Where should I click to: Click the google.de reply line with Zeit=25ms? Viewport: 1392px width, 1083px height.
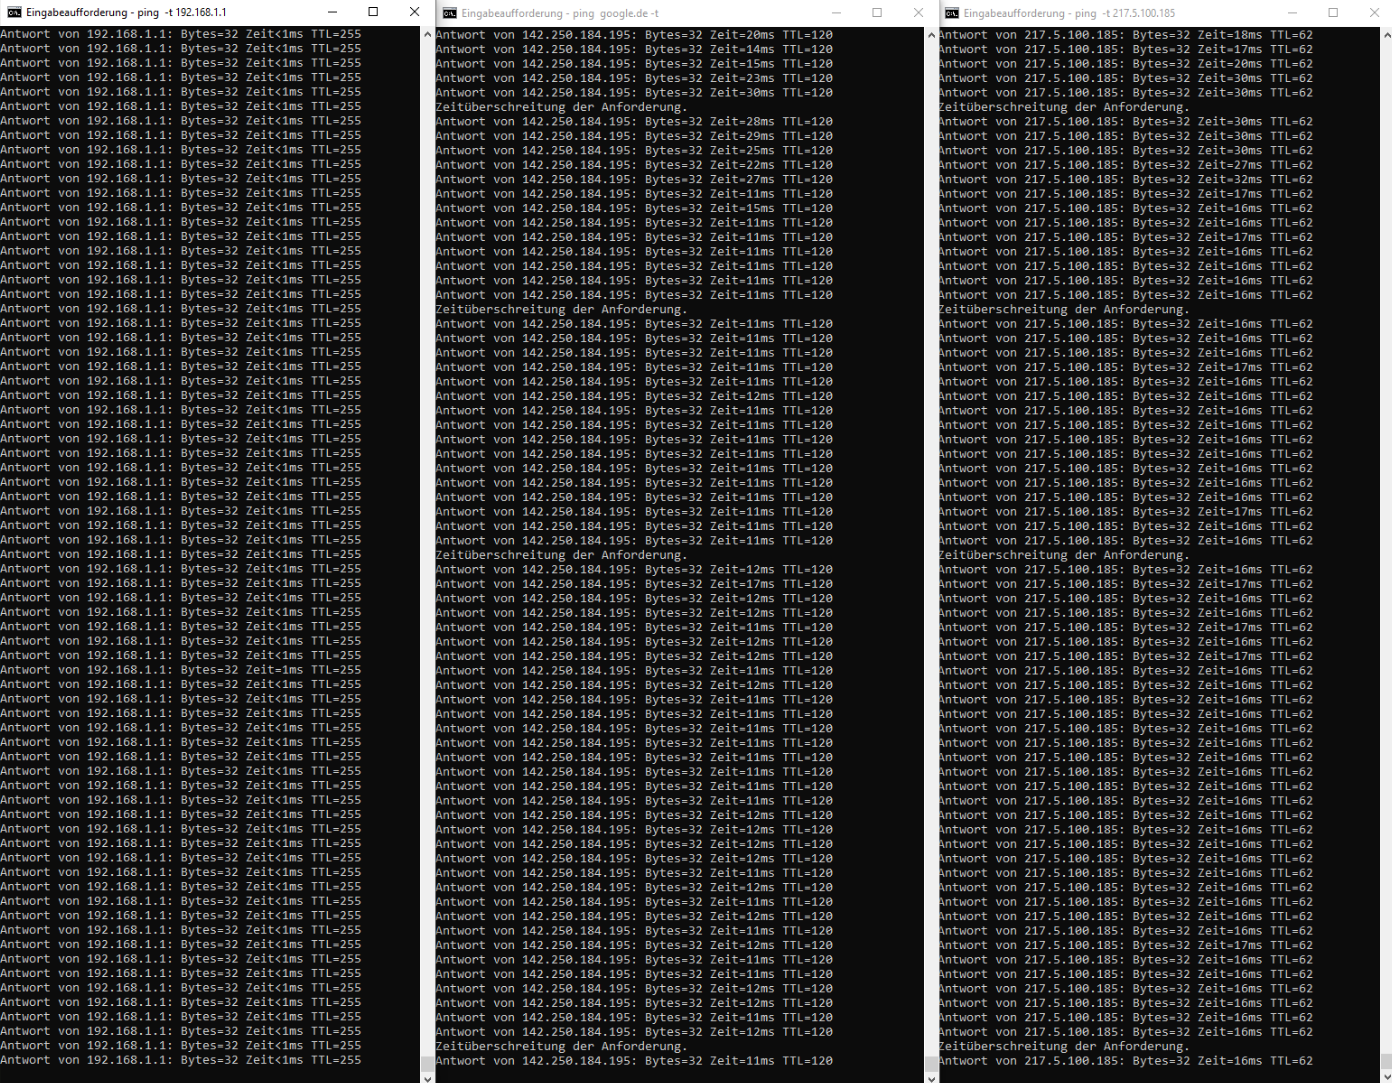point(634,151)
